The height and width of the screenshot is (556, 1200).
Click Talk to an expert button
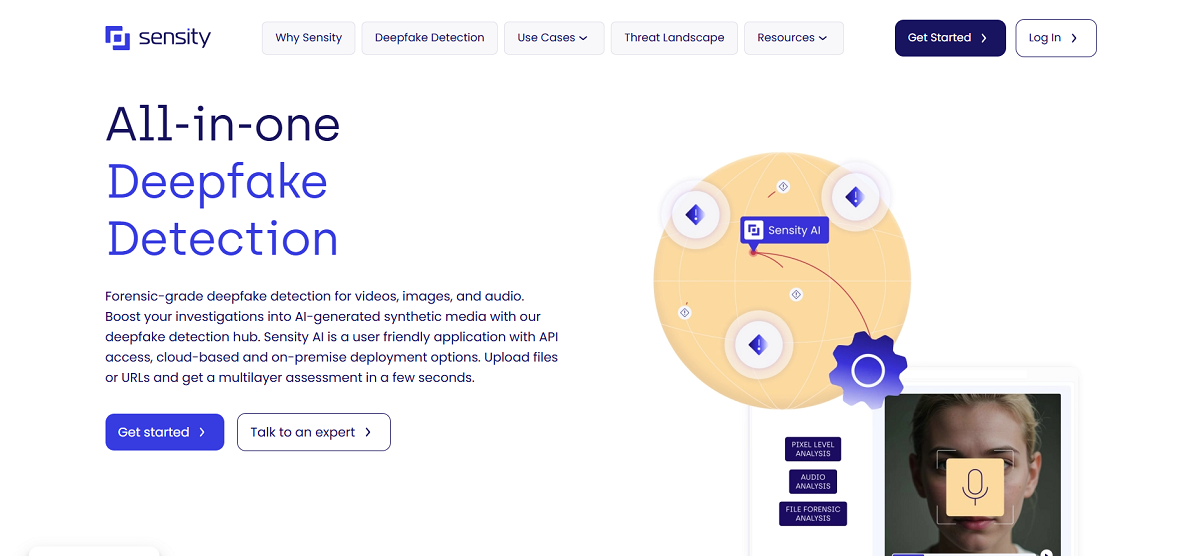click(313, 432)
